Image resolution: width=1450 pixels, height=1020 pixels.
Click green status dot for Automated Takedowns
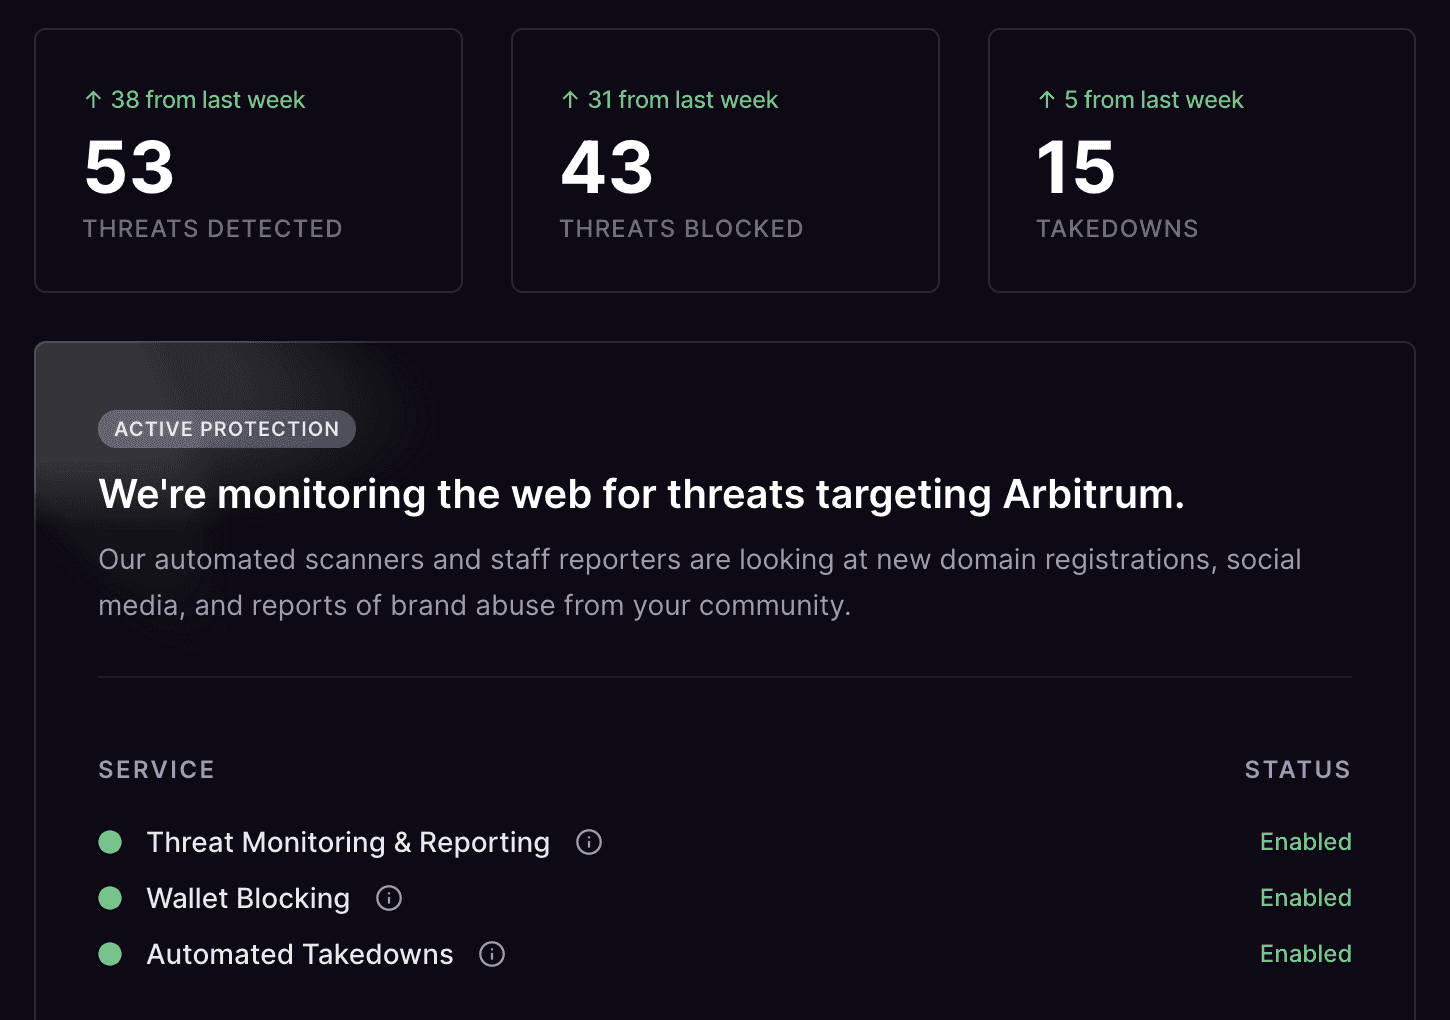110,954
